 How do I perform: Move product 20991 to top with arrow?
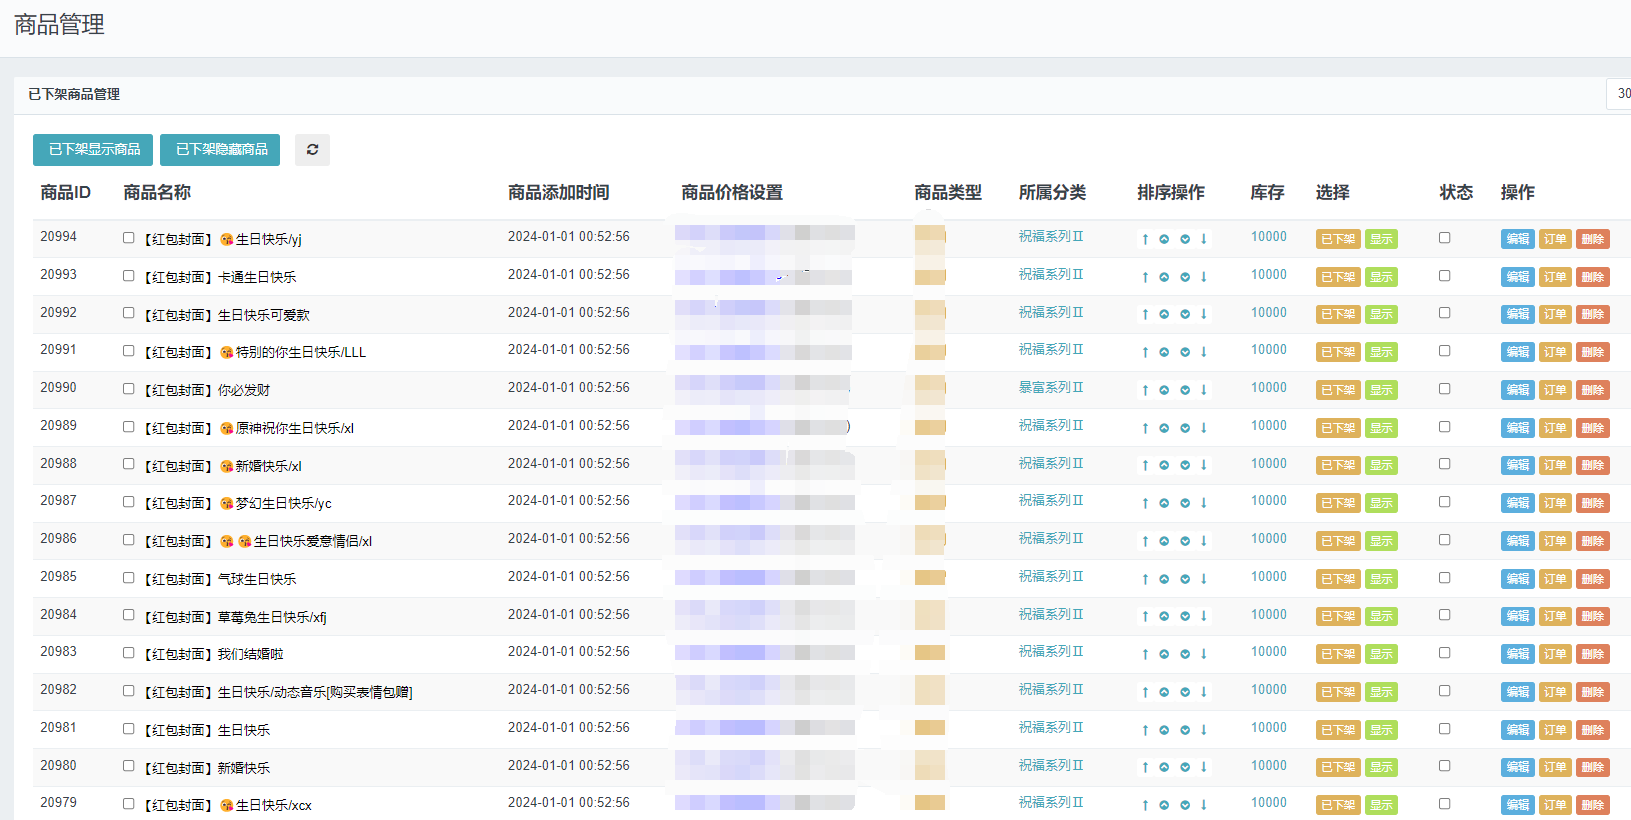[1145, 352]
